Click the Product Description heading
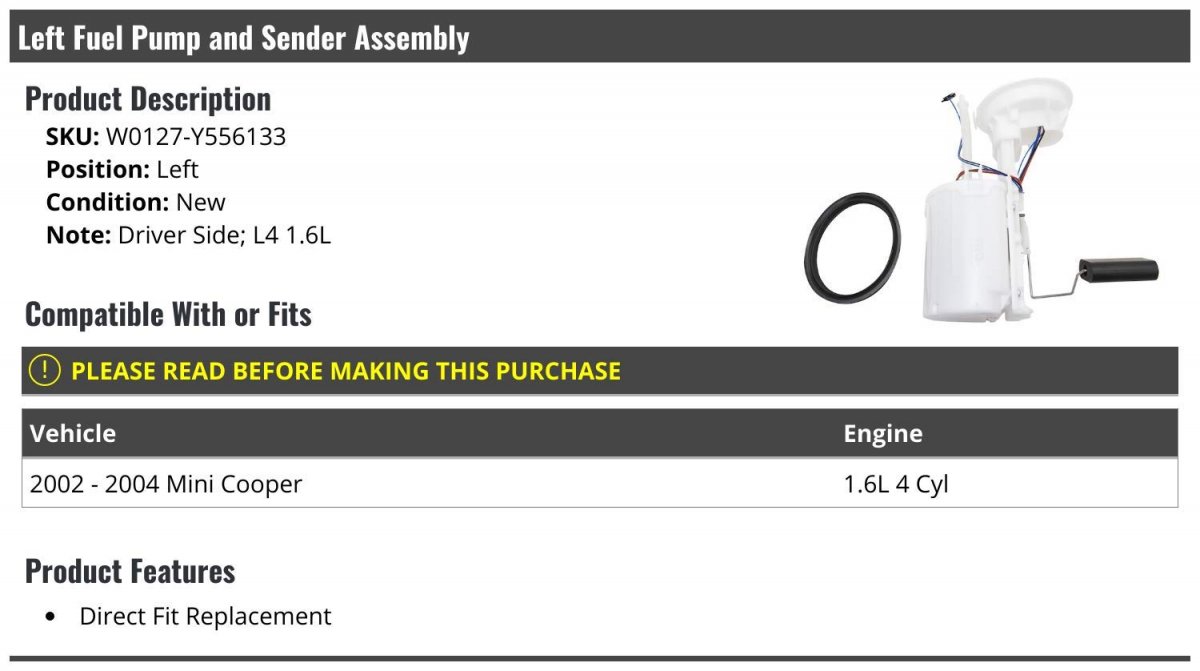Image resolution: width=1200 pixels, height=671 pixels. (148, 99)
